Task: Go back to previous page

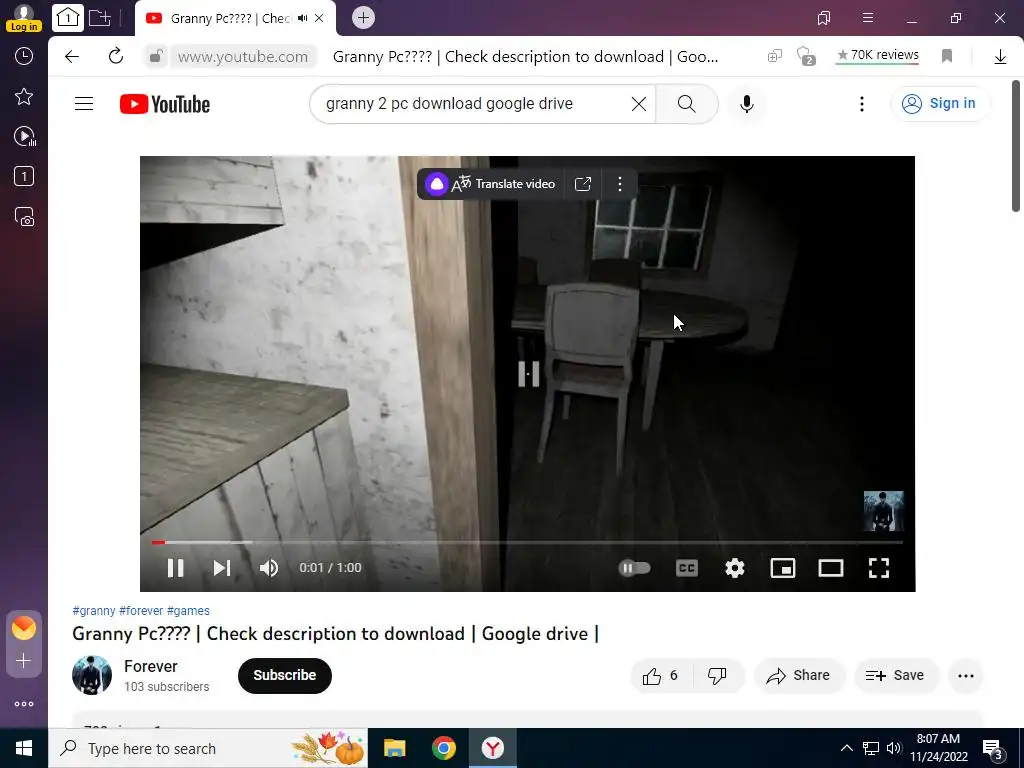Action: [x=72, y=57]
